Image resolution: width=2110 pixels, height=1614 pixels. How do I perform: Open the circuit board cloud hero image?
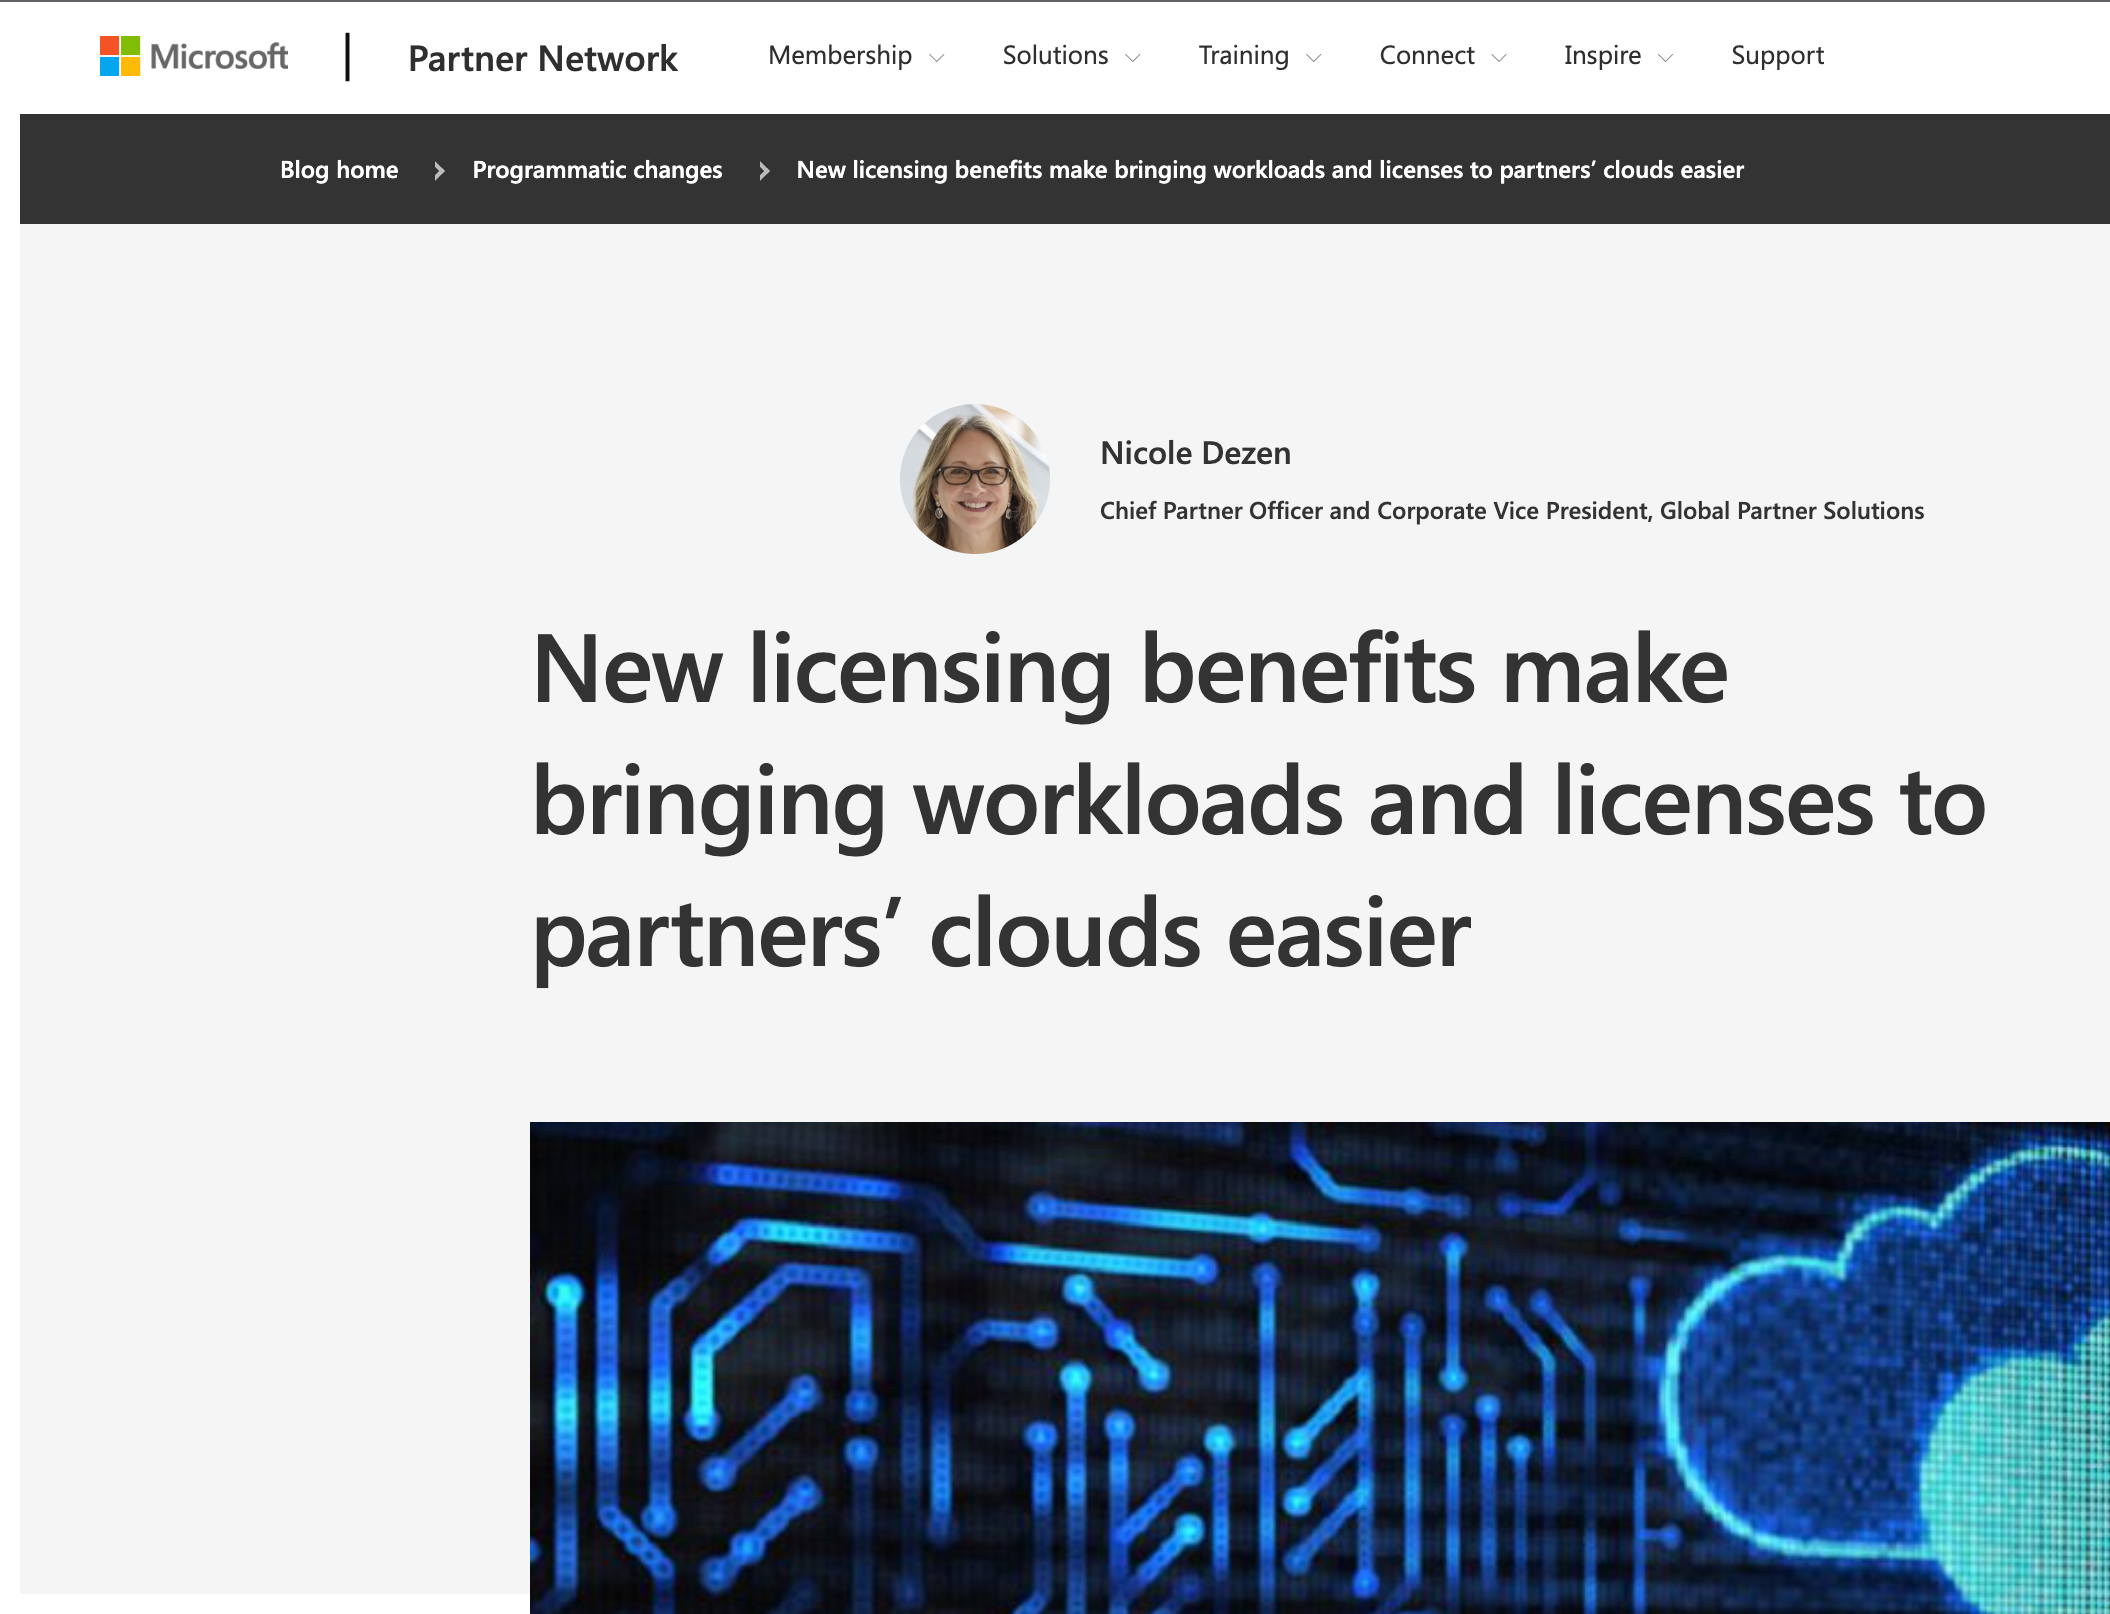(x=1320, y=1367)
